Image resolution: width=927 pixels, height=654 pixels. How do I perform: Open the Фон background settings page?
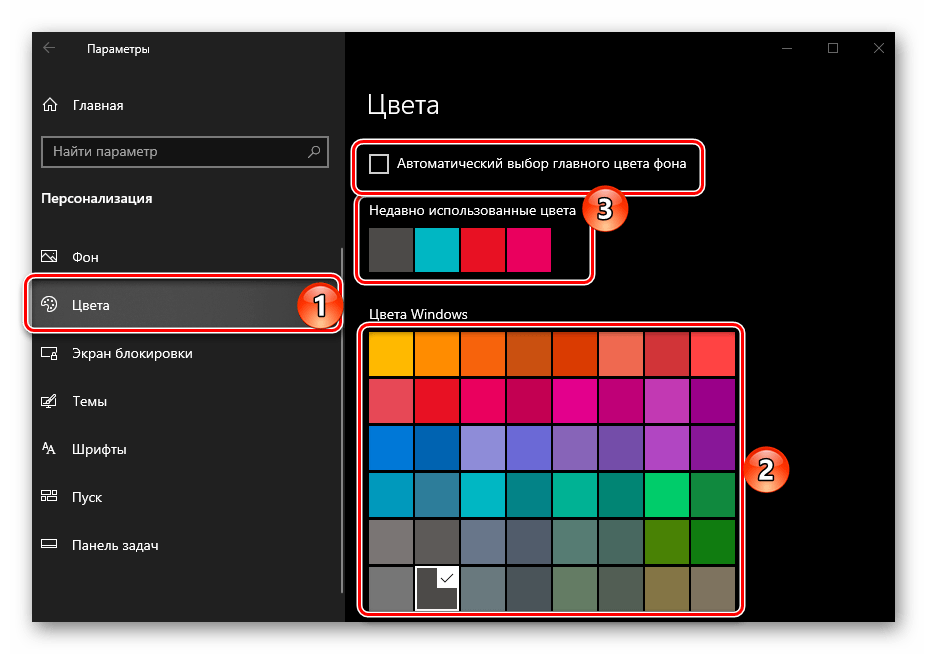(x=85, y=257)
